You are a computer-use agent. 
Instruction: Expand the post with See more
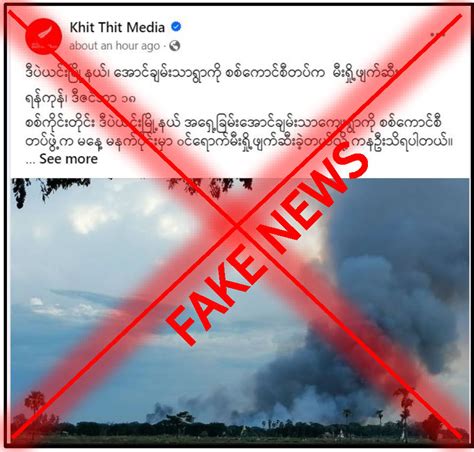tap(68, 159)
